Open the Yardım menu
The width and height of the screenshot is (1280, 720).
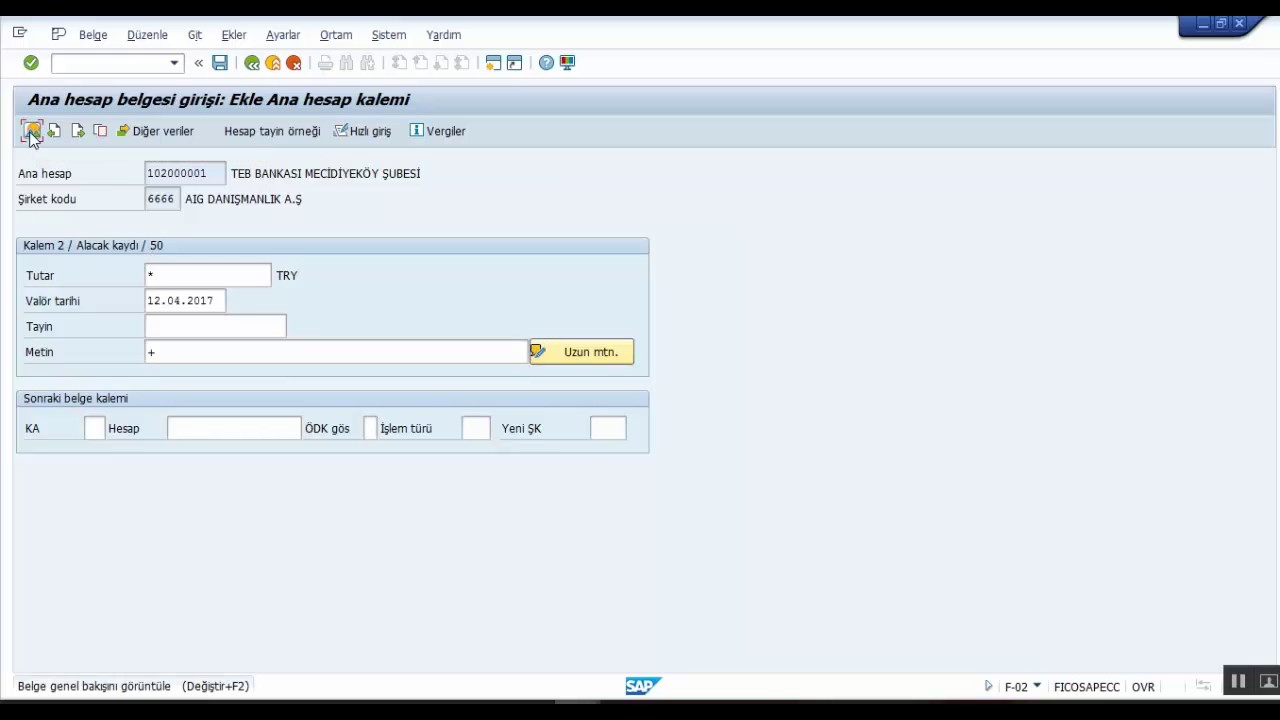click(444, 35)
